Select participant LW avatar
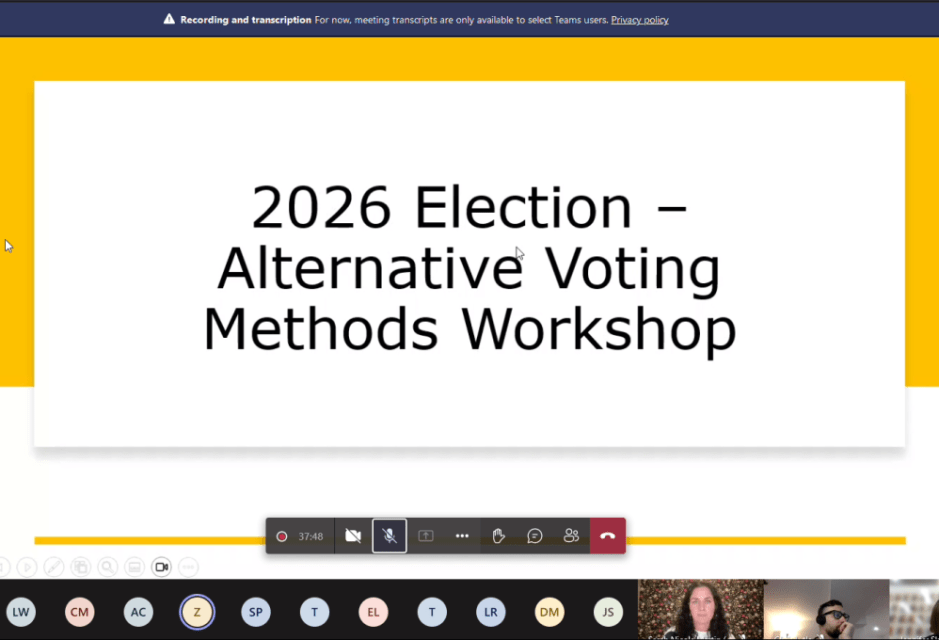The height and width of the screenshot is (640, 939). click(21, 611)
